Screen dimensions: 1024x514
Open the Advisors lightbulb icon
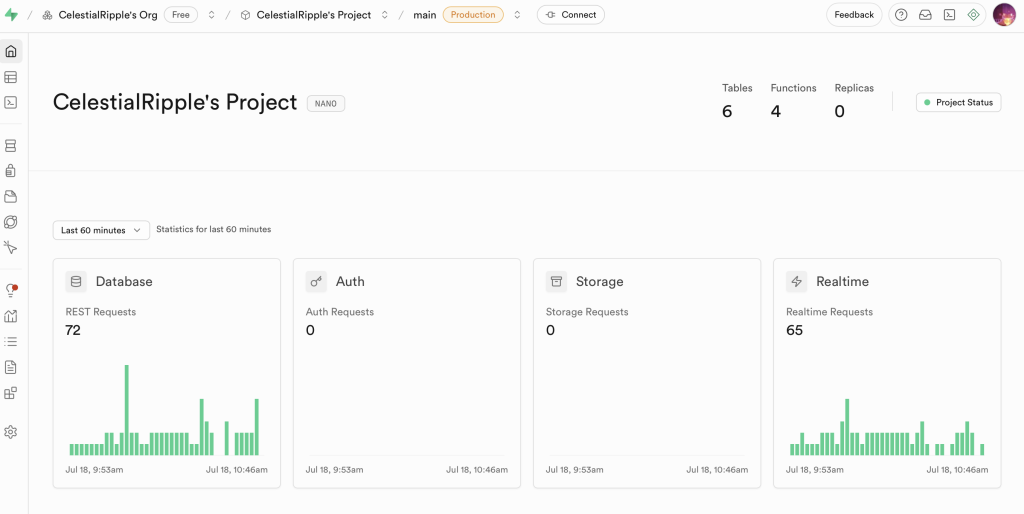pyautogui.click(x=10, y=291)
